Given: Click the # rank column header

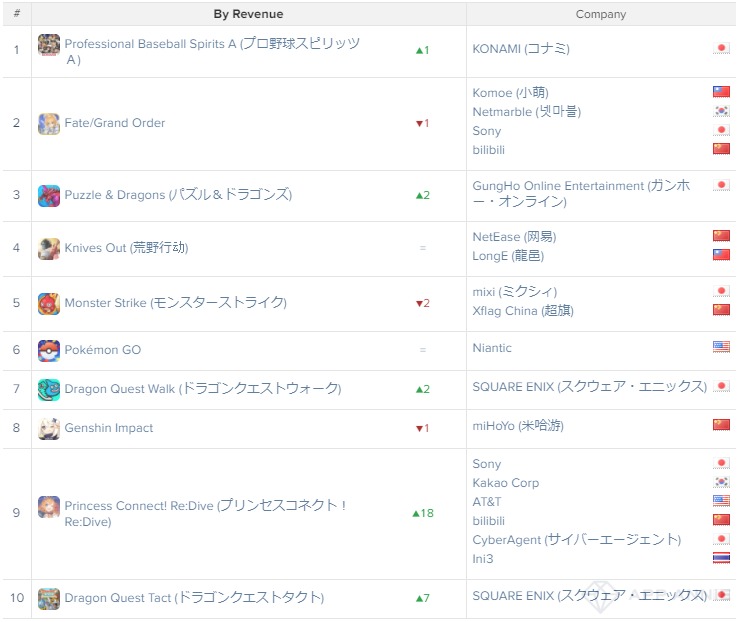Looking at the screenshot, I should (17, 13).
